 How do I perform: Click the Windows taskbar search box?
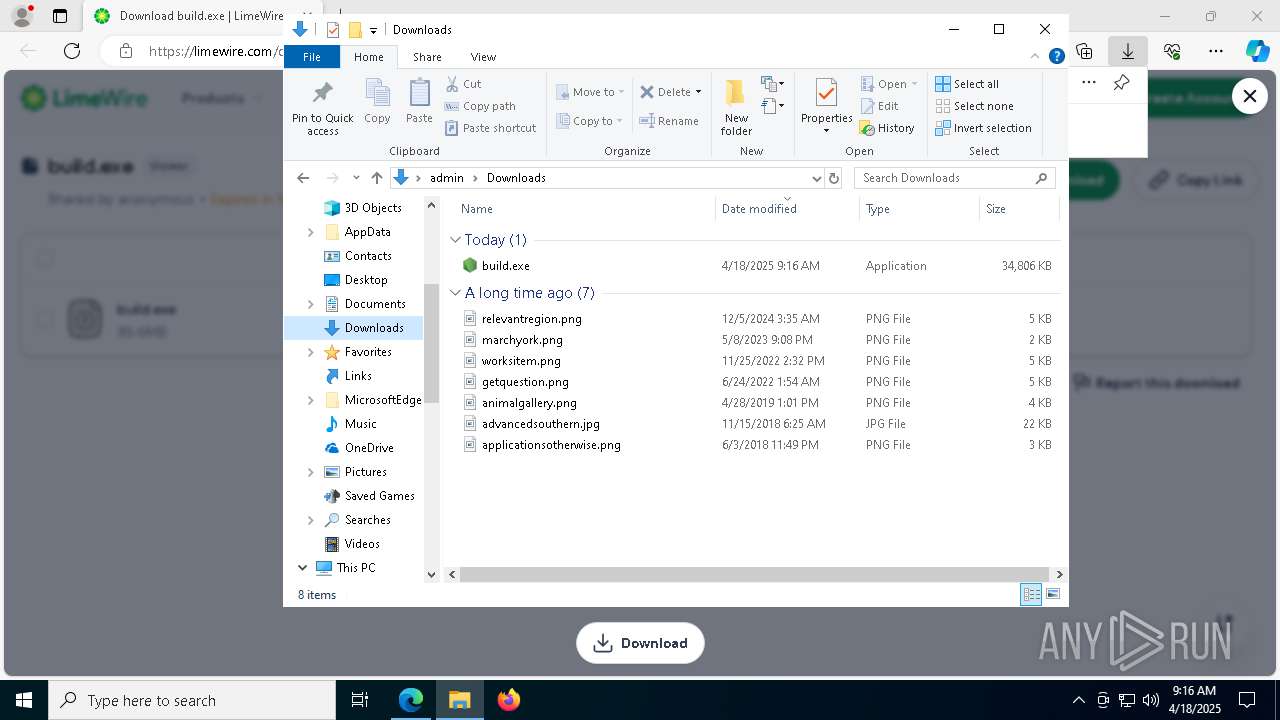(x=192, y=700)
